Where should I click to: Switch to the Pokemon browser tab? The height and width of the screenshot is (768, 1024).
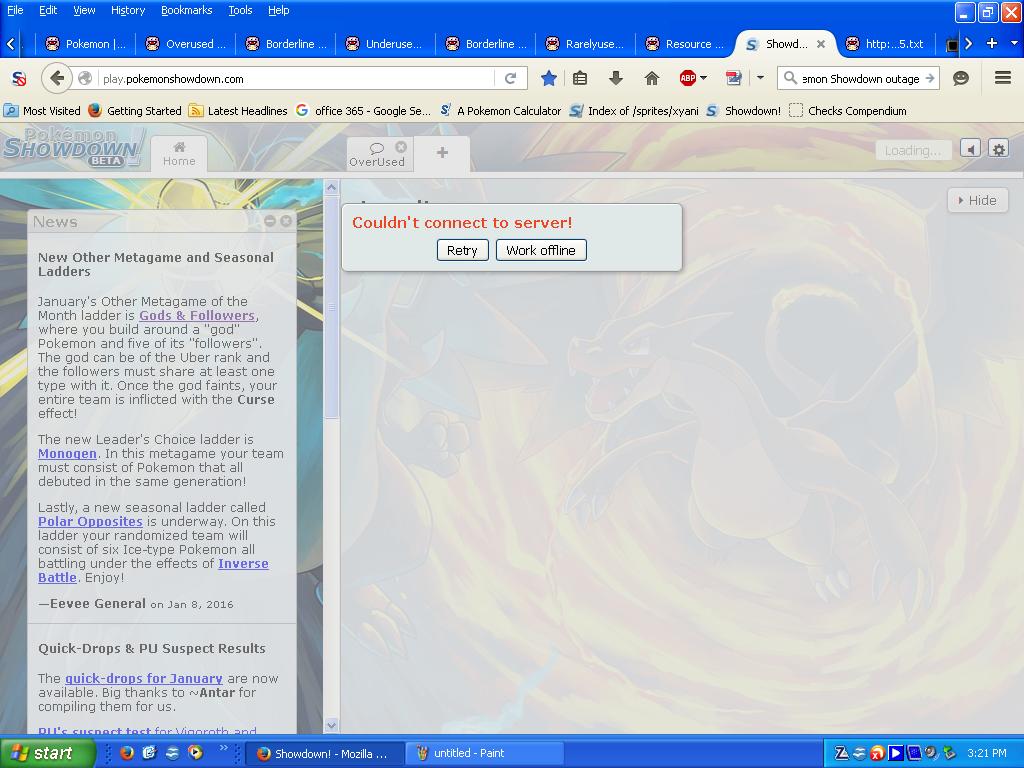(86, 44)
